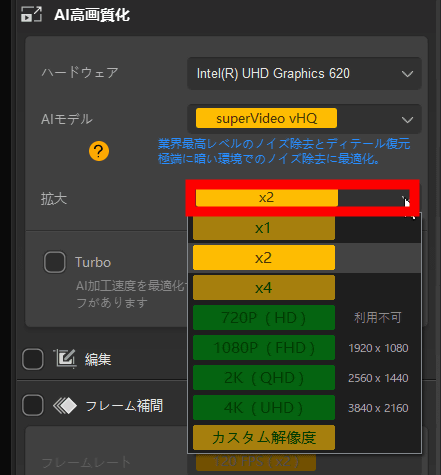Click the AI高画質化 section title
441x475 pixels.
click(x=92, y=15)
